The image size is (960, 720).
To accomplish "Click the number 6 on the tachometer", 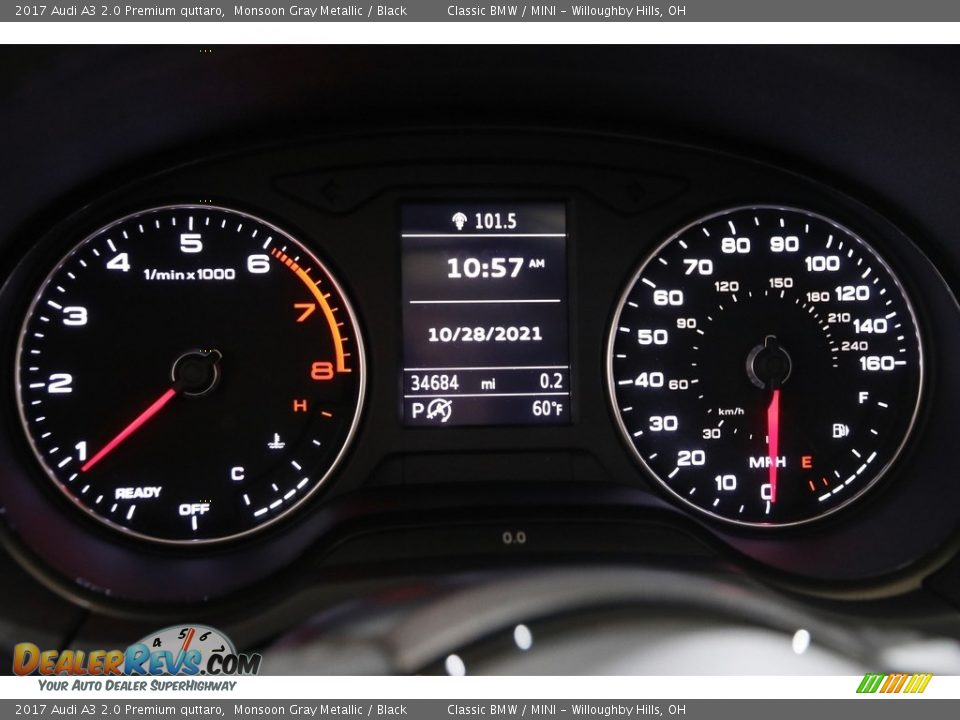I will click(x=258, y=263).
